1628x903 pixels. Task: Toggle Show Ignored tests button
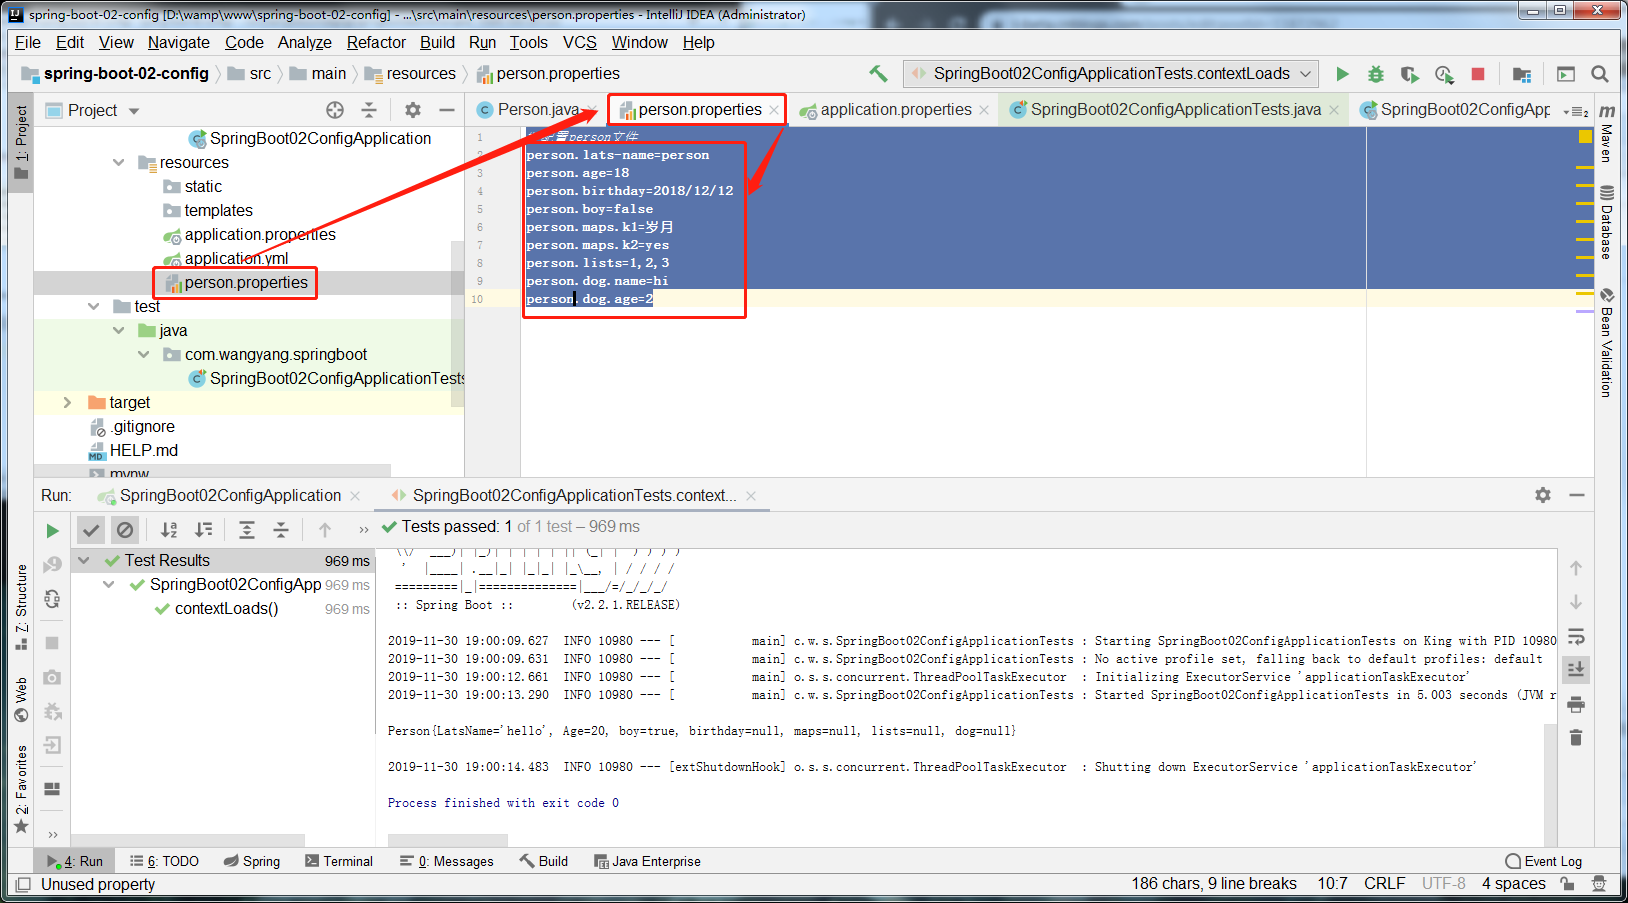click(125, 530)
